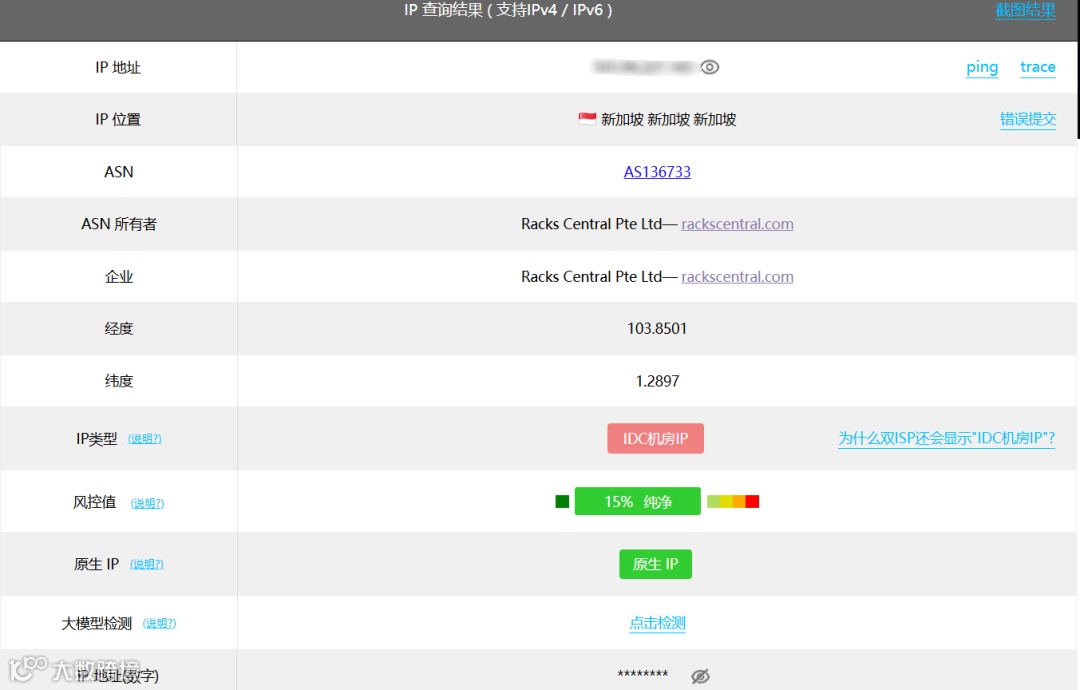1080x690 pixels.
Task: Submit location error via 错误提交
Action: (1028, 119)
